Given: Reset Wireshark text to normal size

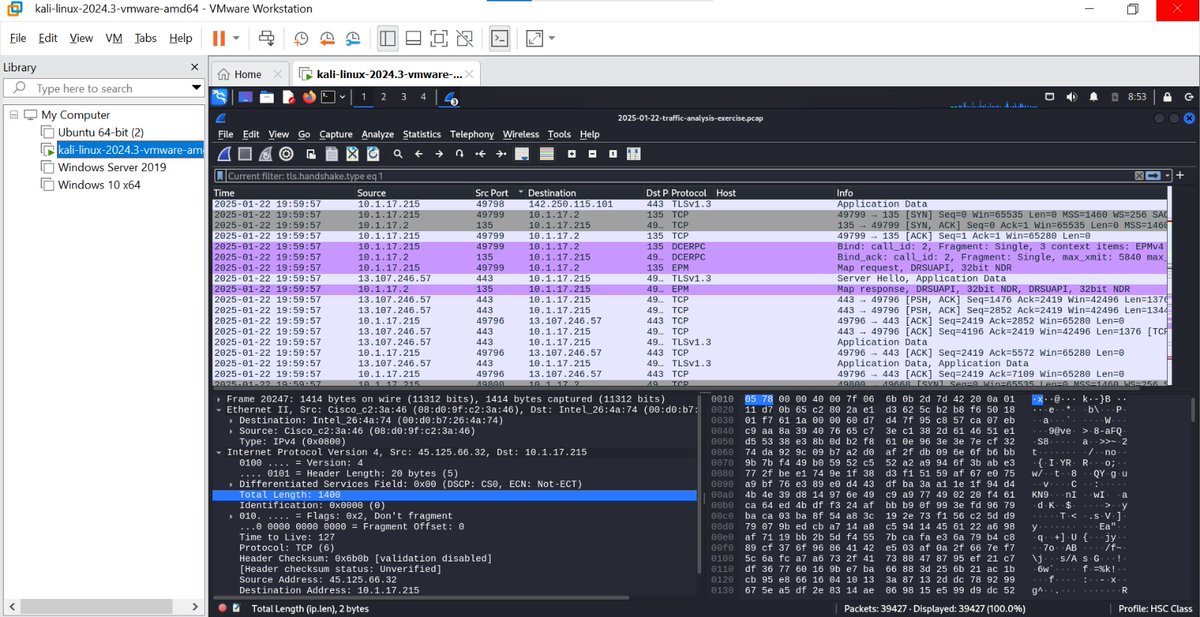Looking at the screenshot, I should 613,154.
